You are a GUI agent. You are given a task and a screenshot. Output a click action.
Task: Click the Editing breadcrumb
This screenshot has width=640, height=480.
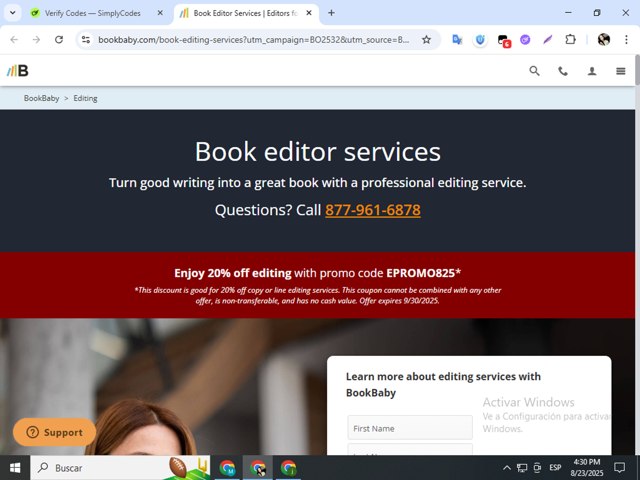[85, 98]
